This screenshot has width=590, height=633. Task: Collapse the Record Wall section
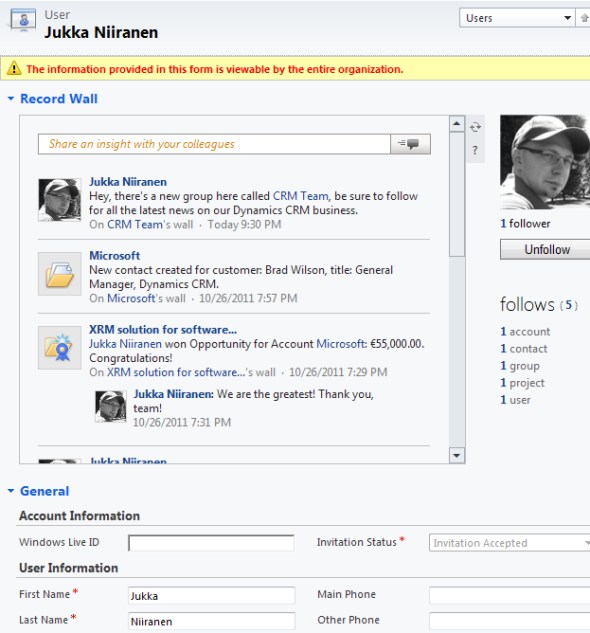click(10, 99)
